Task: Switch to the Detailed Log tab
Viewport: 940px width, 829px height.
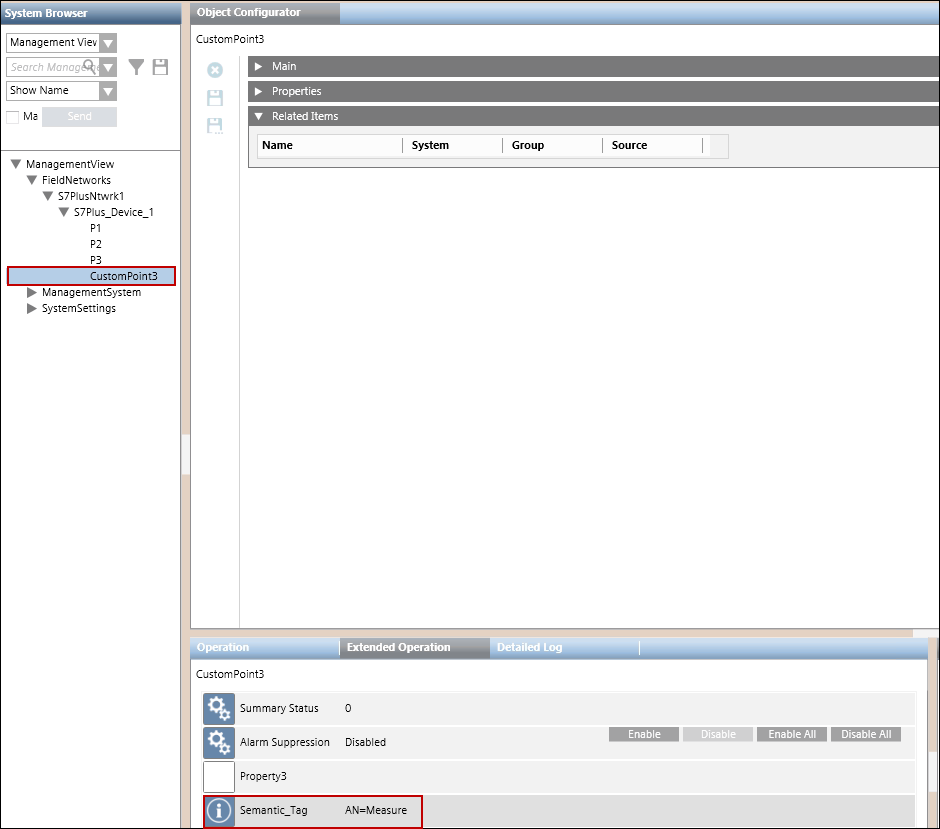Action: click(529, 647)
